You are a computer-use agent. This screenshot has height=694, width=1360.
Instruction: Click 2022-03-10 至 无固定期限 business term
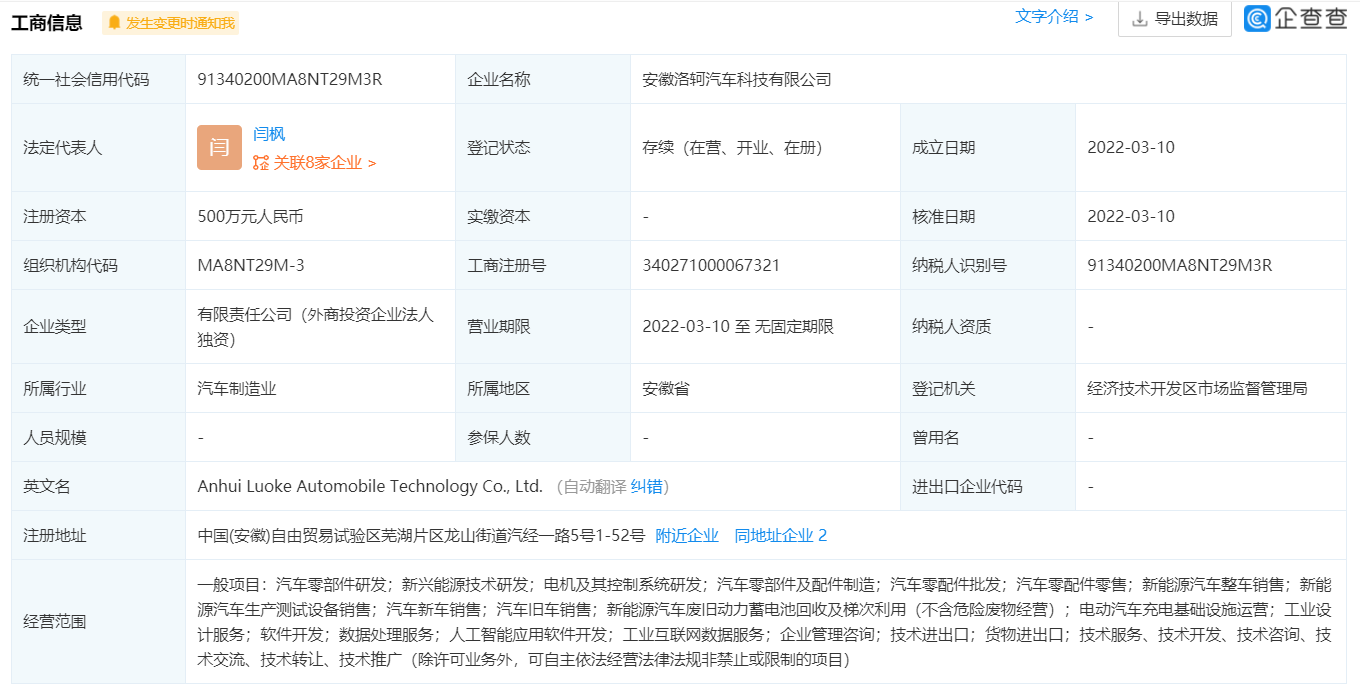click(738, 327)
